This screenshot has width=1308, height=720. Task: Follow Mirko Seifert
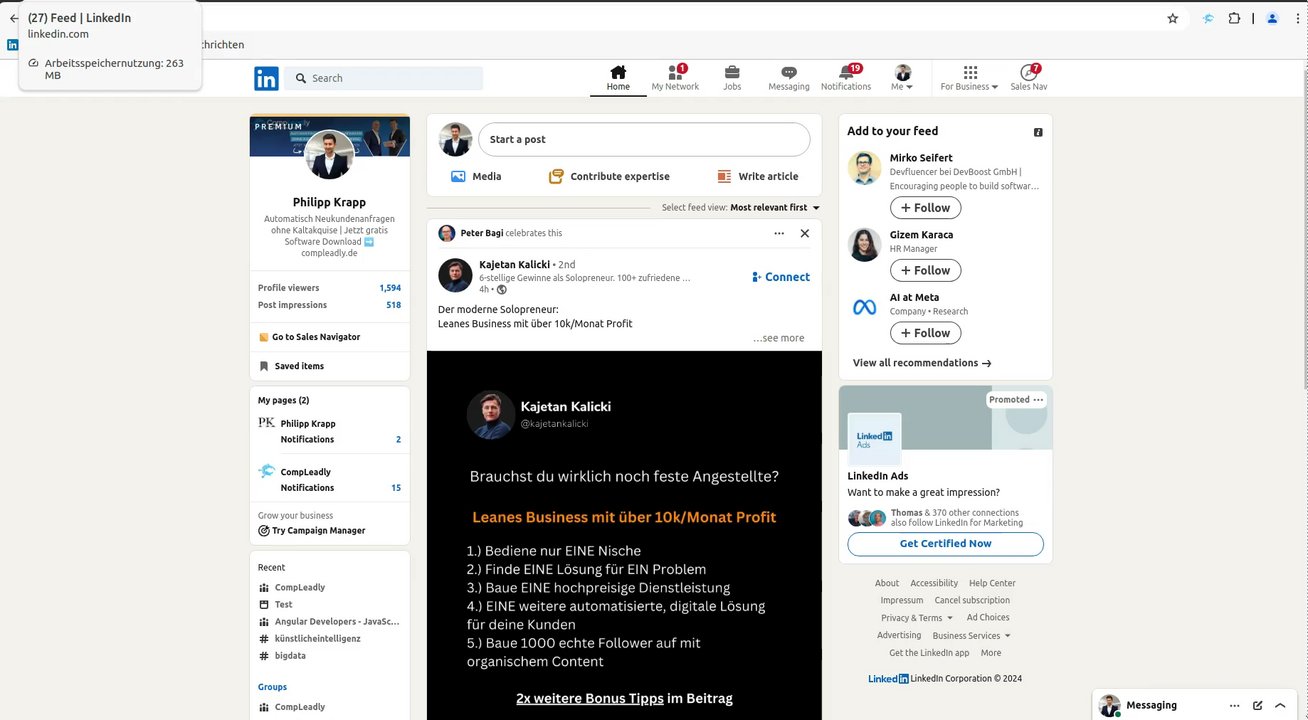coord(925,208)
